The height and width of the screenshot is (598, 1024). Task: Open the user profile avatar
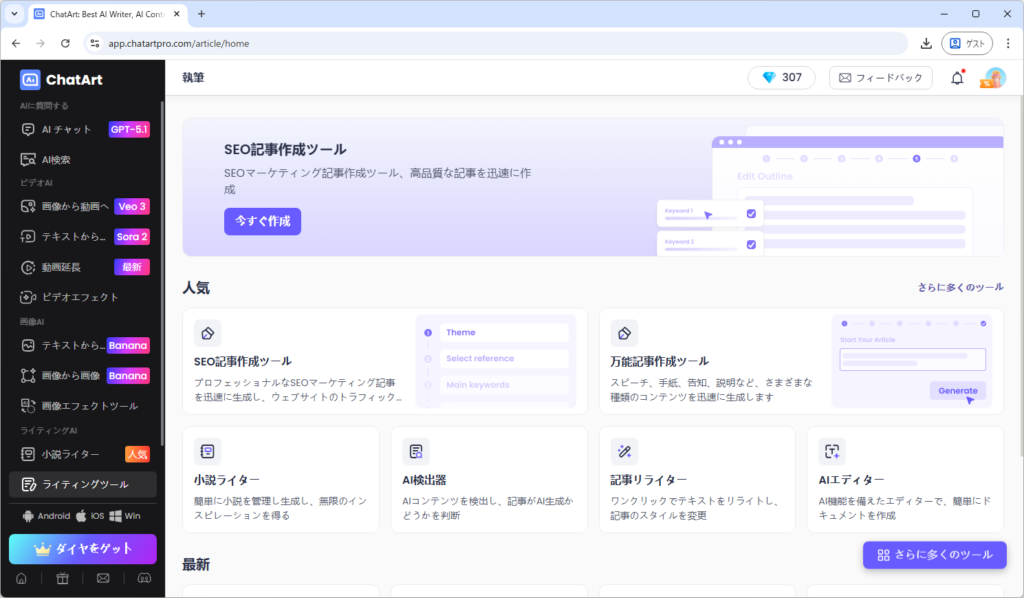[993, 78]
